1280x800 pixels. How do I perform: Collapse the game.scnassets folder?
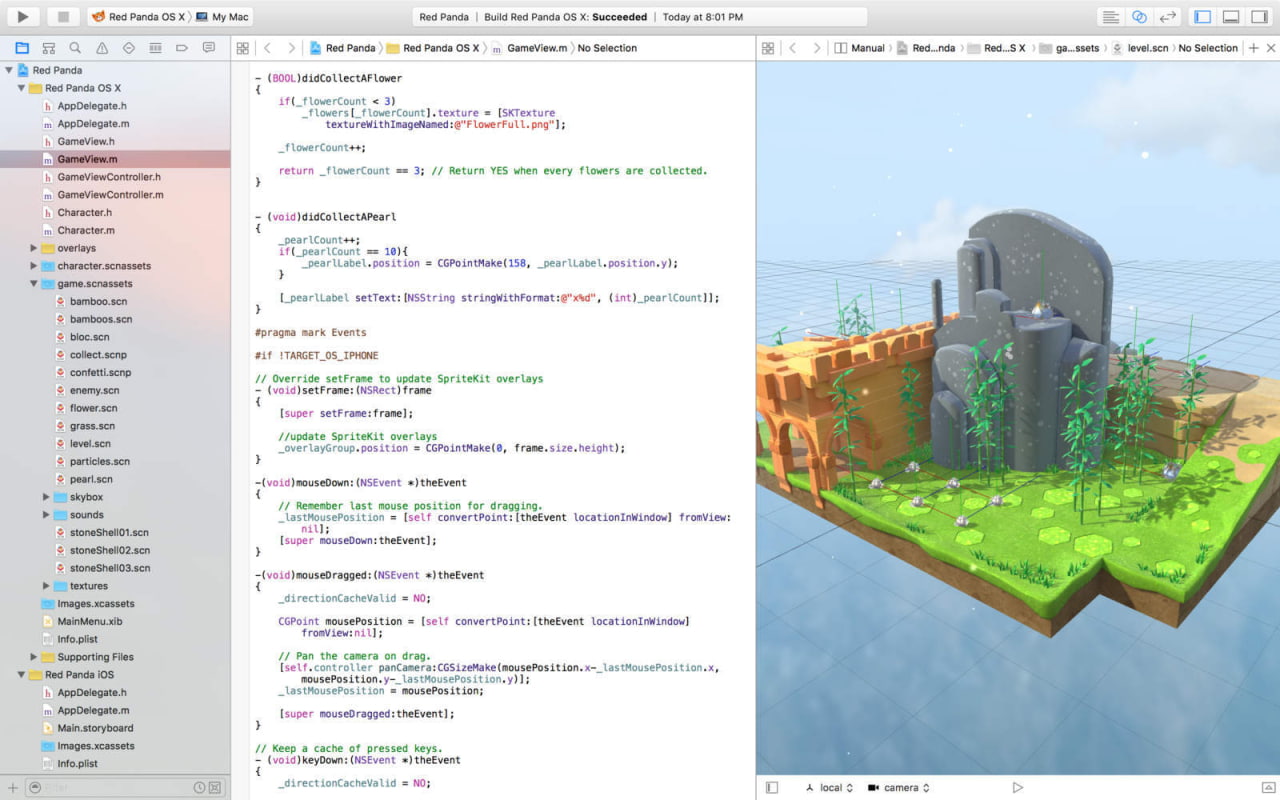[x=34, y=283]
